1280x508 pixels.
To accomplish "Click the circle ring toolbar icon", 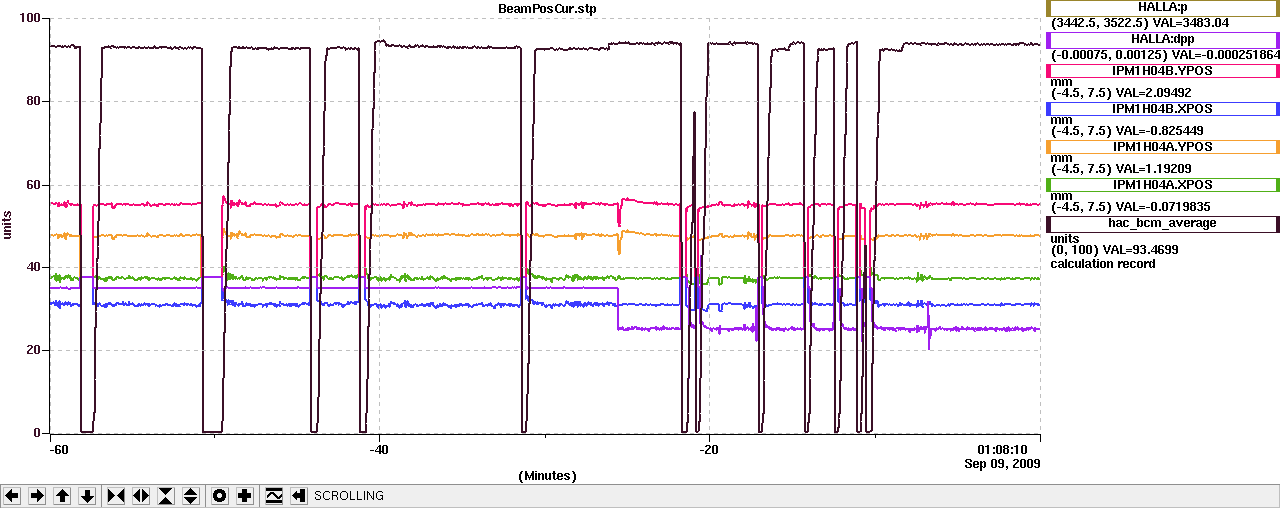I will (220, 496).
